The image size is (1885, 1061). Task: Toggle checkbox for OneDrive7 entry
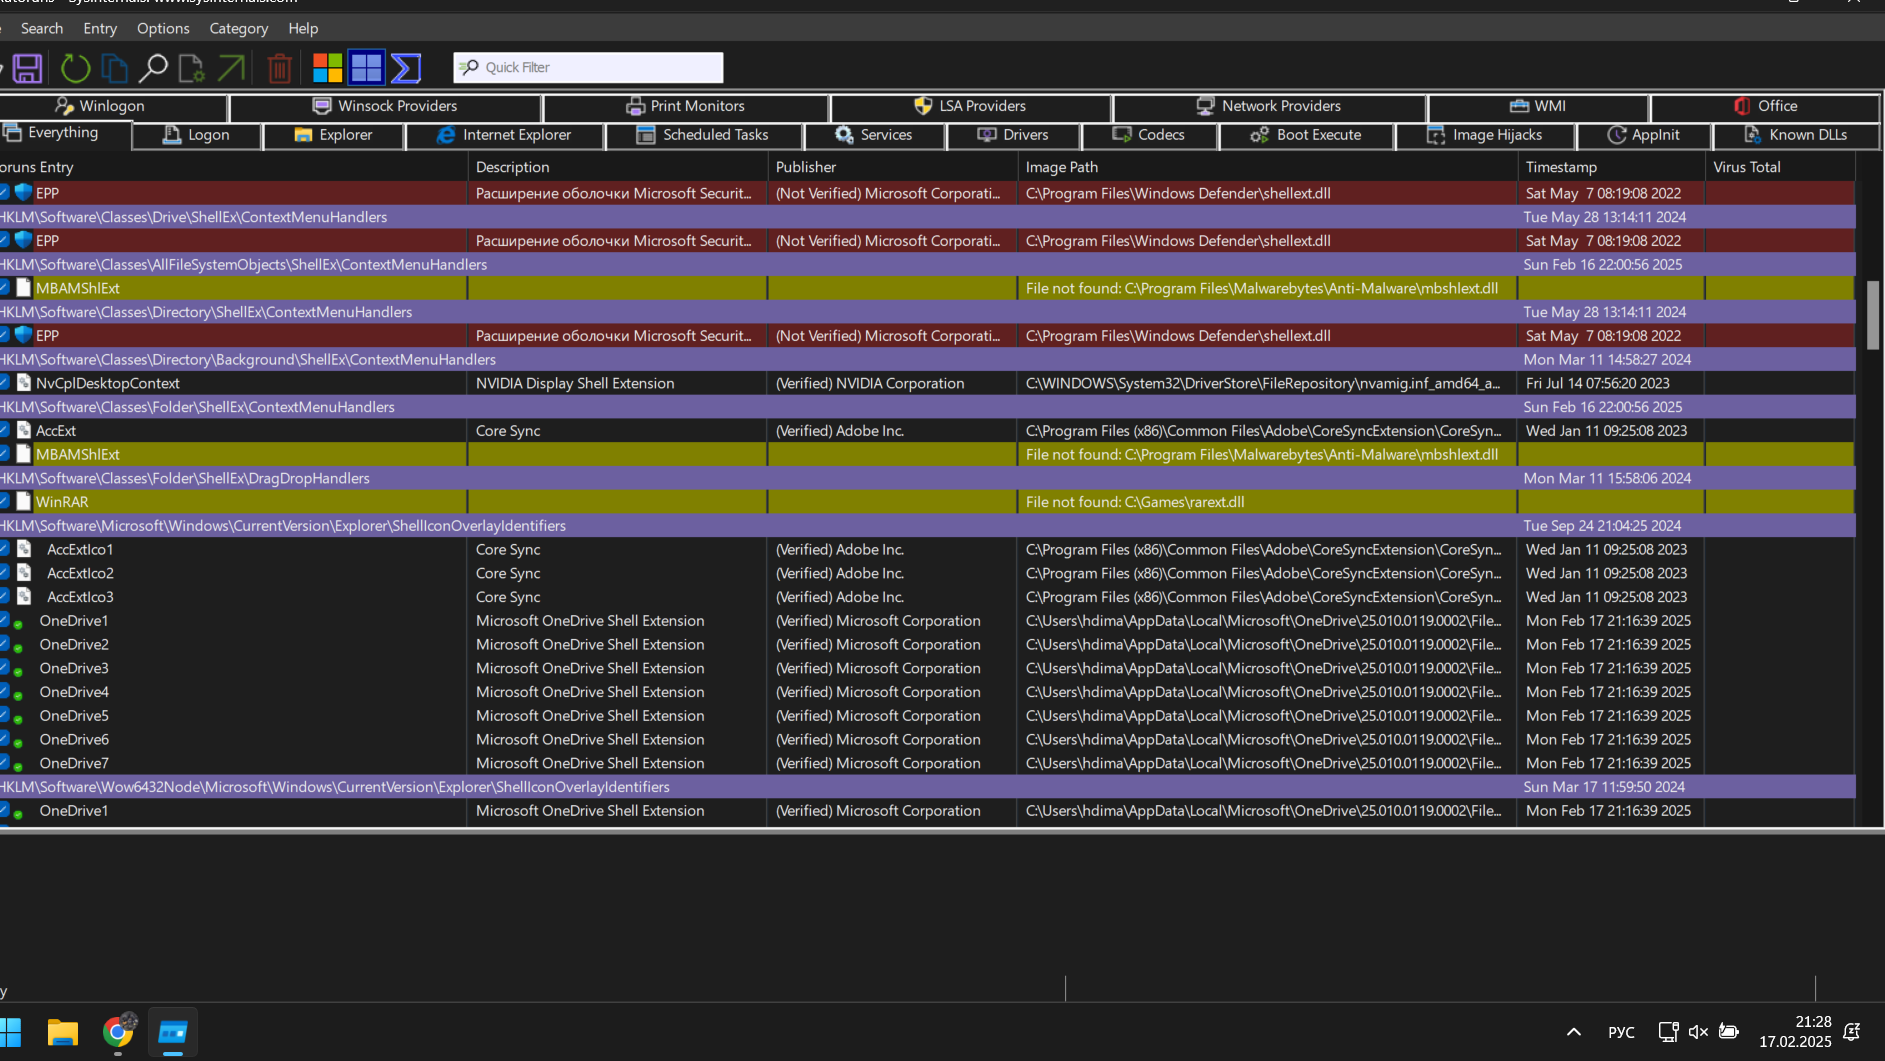[5, 763]
